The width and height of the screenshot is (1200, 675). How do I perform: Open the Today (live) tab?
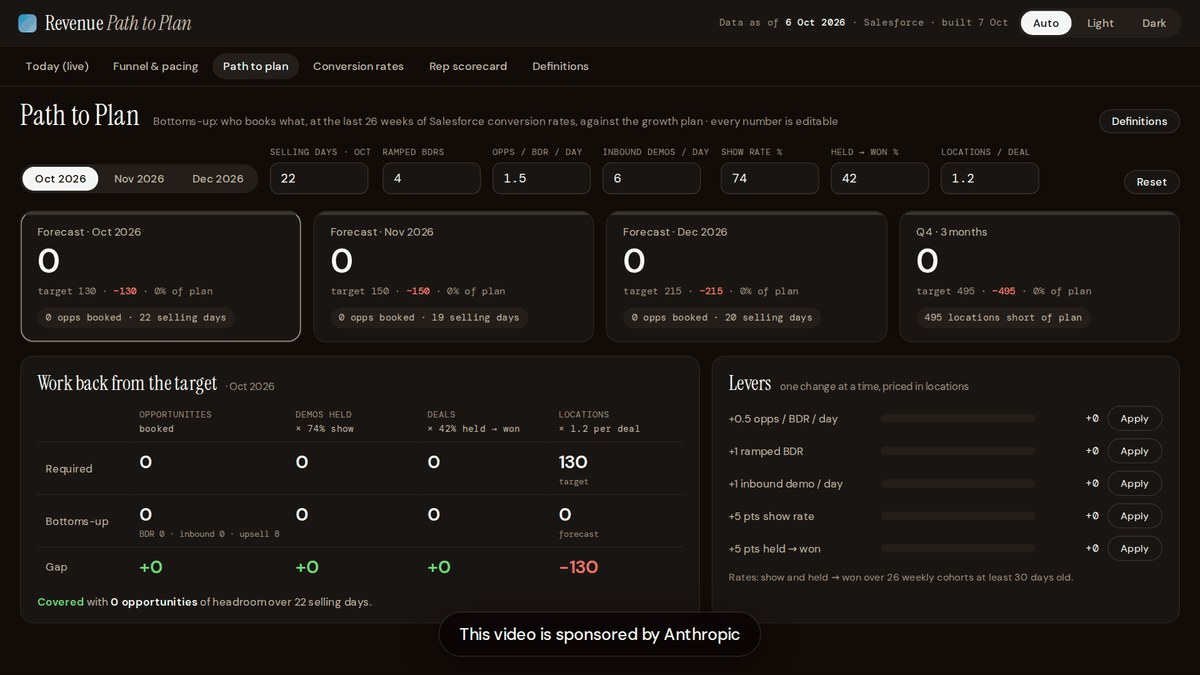[57, 66]
